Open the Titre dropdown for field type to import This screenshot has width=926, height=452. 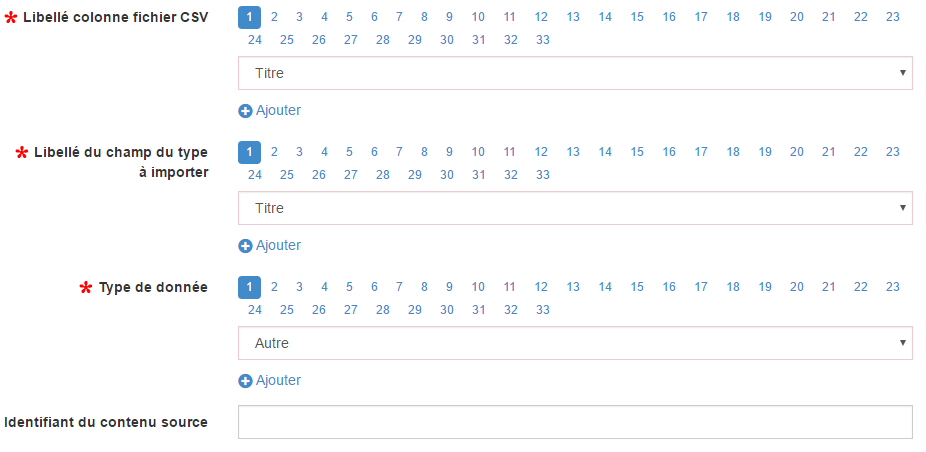pos(575,208)
